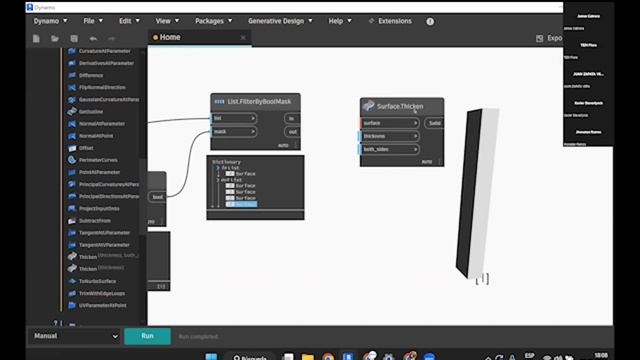Click the both_sides input port of Surface.Thicken

point(390,149)
